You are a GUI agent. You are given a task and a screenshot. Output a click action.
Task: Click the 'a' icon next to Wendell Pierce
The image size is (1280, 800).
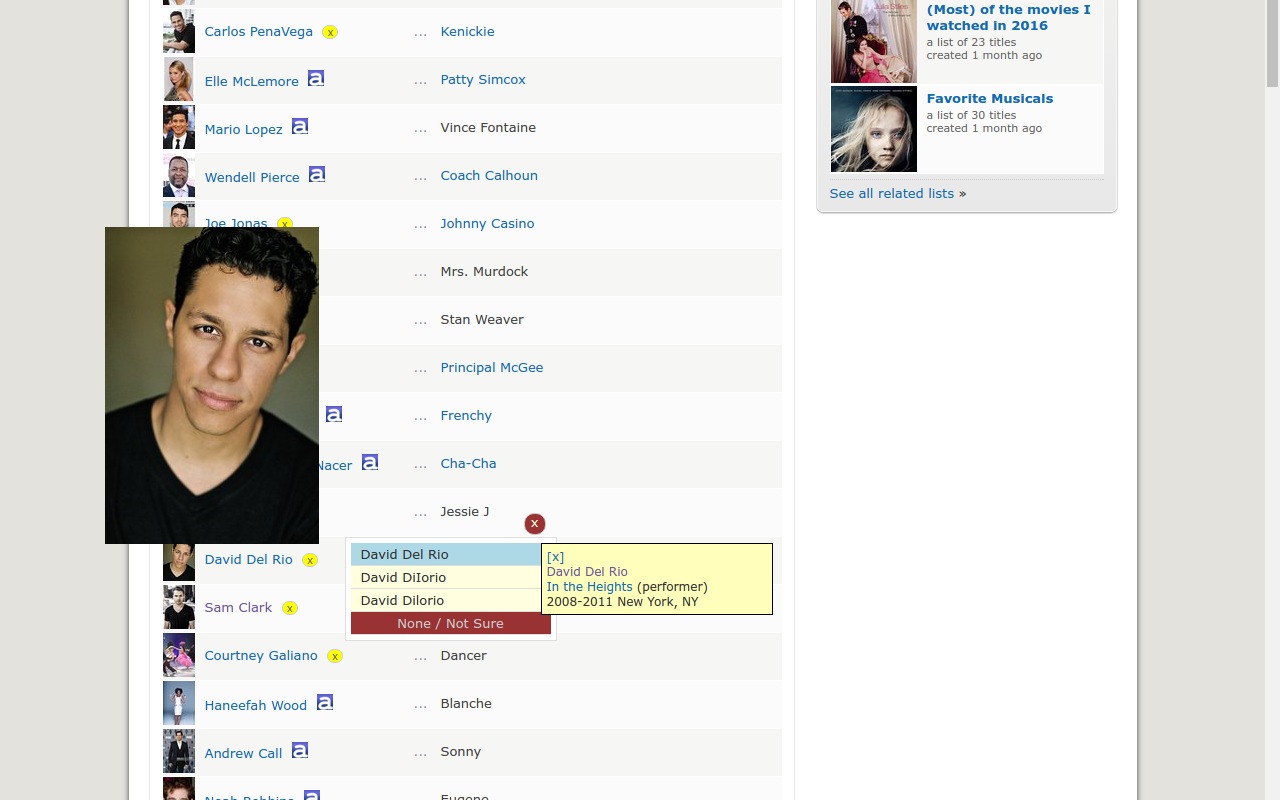[x=317, y=174]
